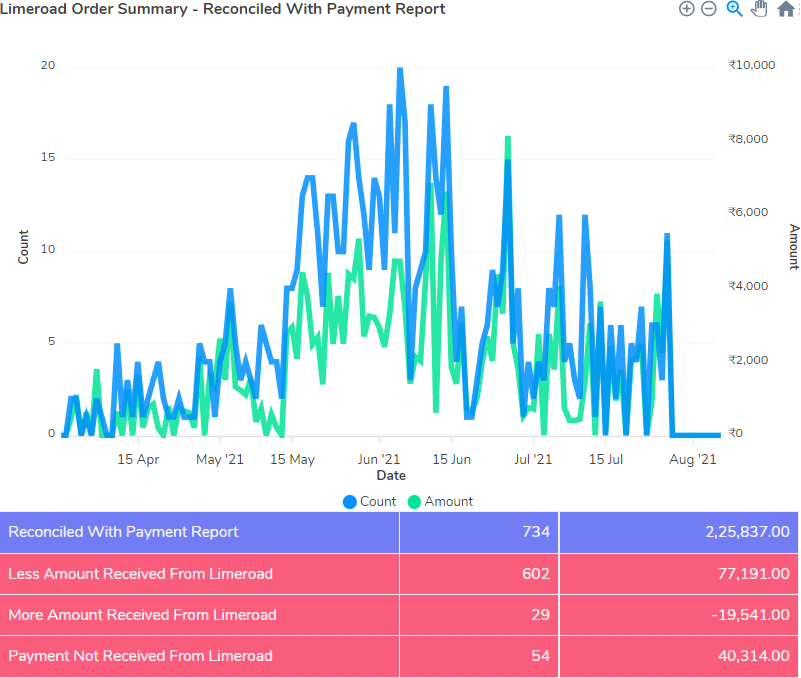Click the blue Count legend marker
This screenshot has height=678, width=801.
click(x=350, y=502)
